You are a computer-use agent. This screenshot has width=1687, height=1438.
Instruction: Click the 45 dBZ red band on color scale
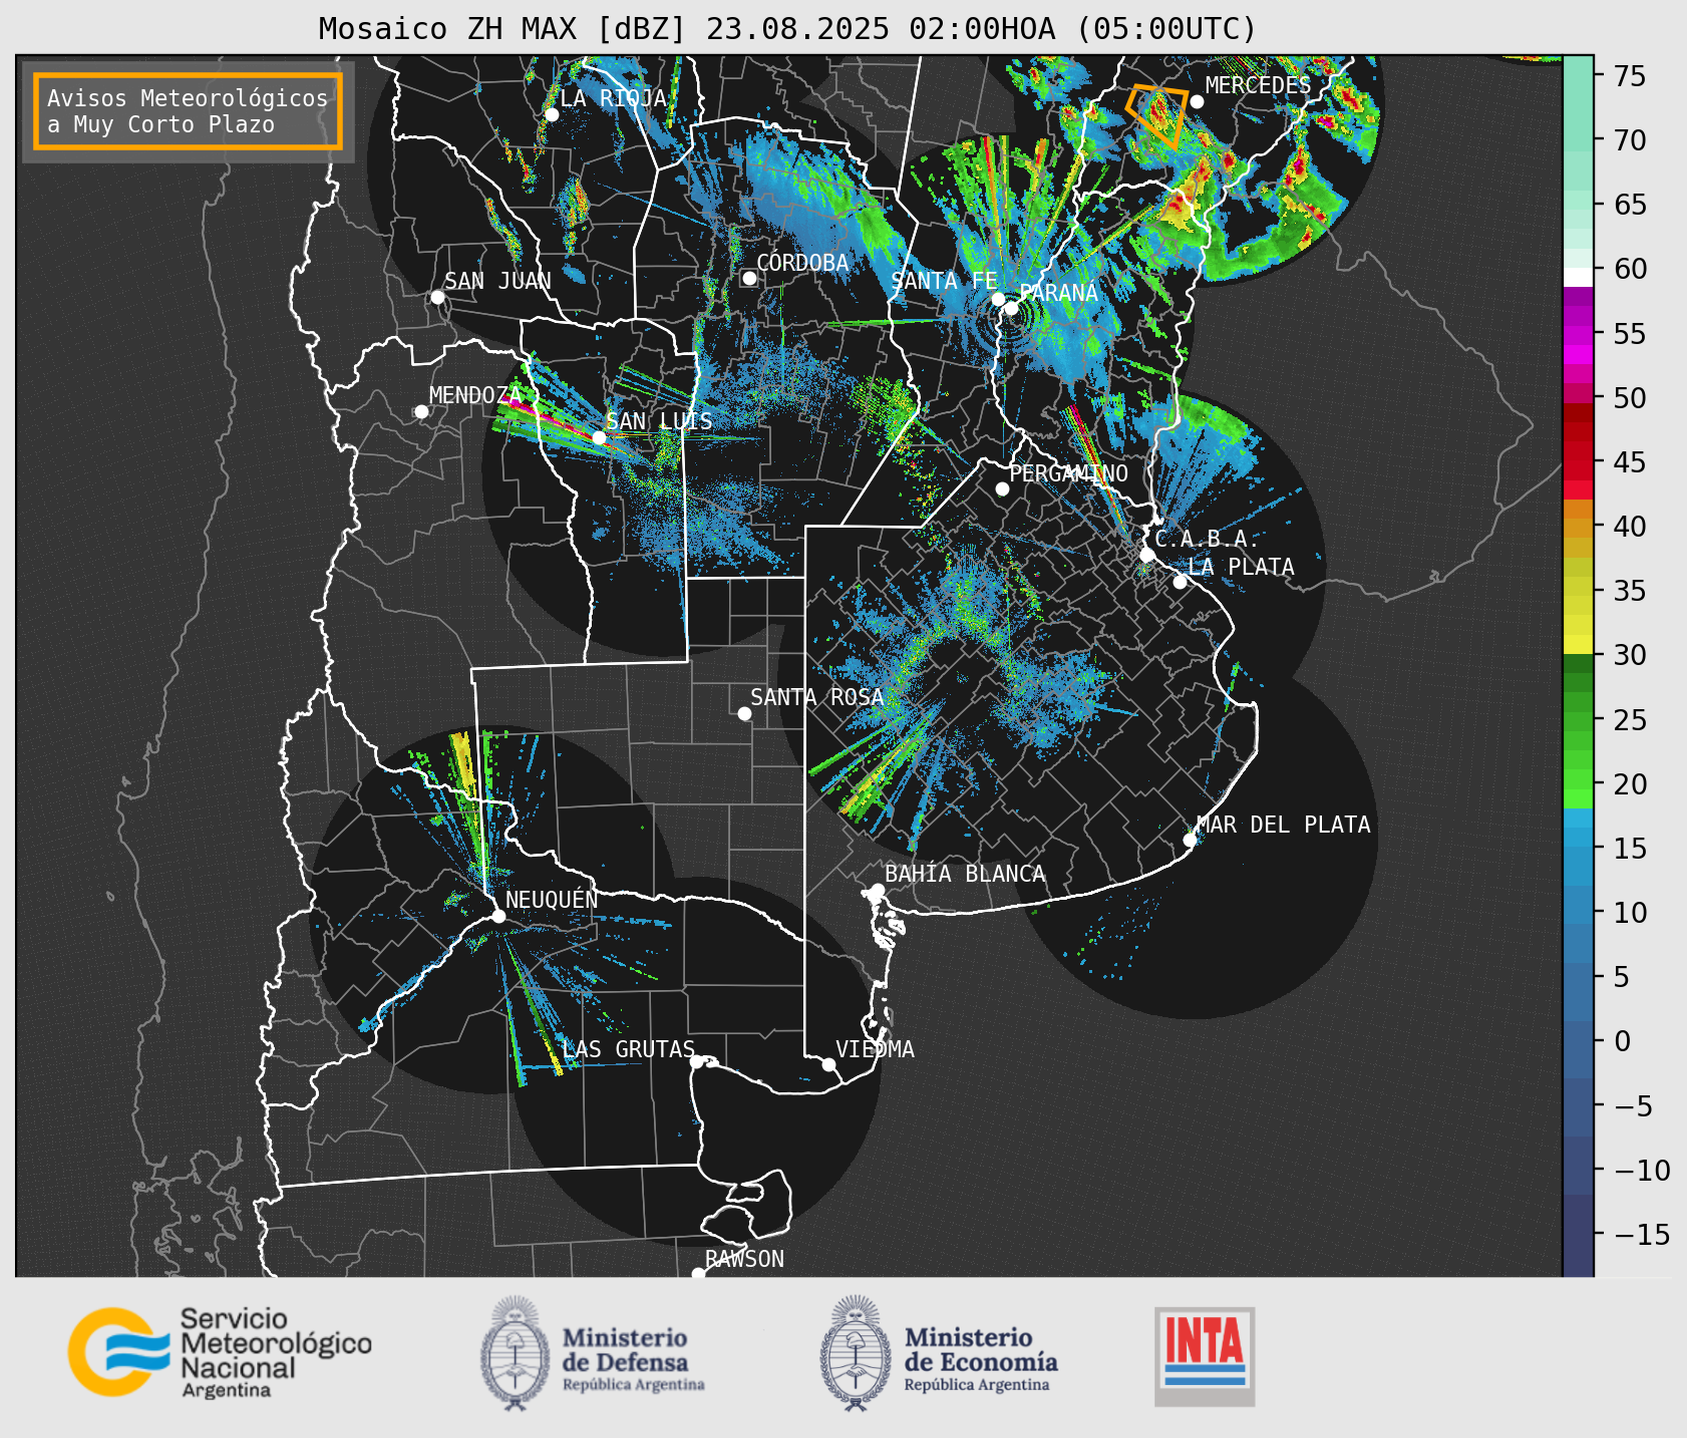[1578, 462]
